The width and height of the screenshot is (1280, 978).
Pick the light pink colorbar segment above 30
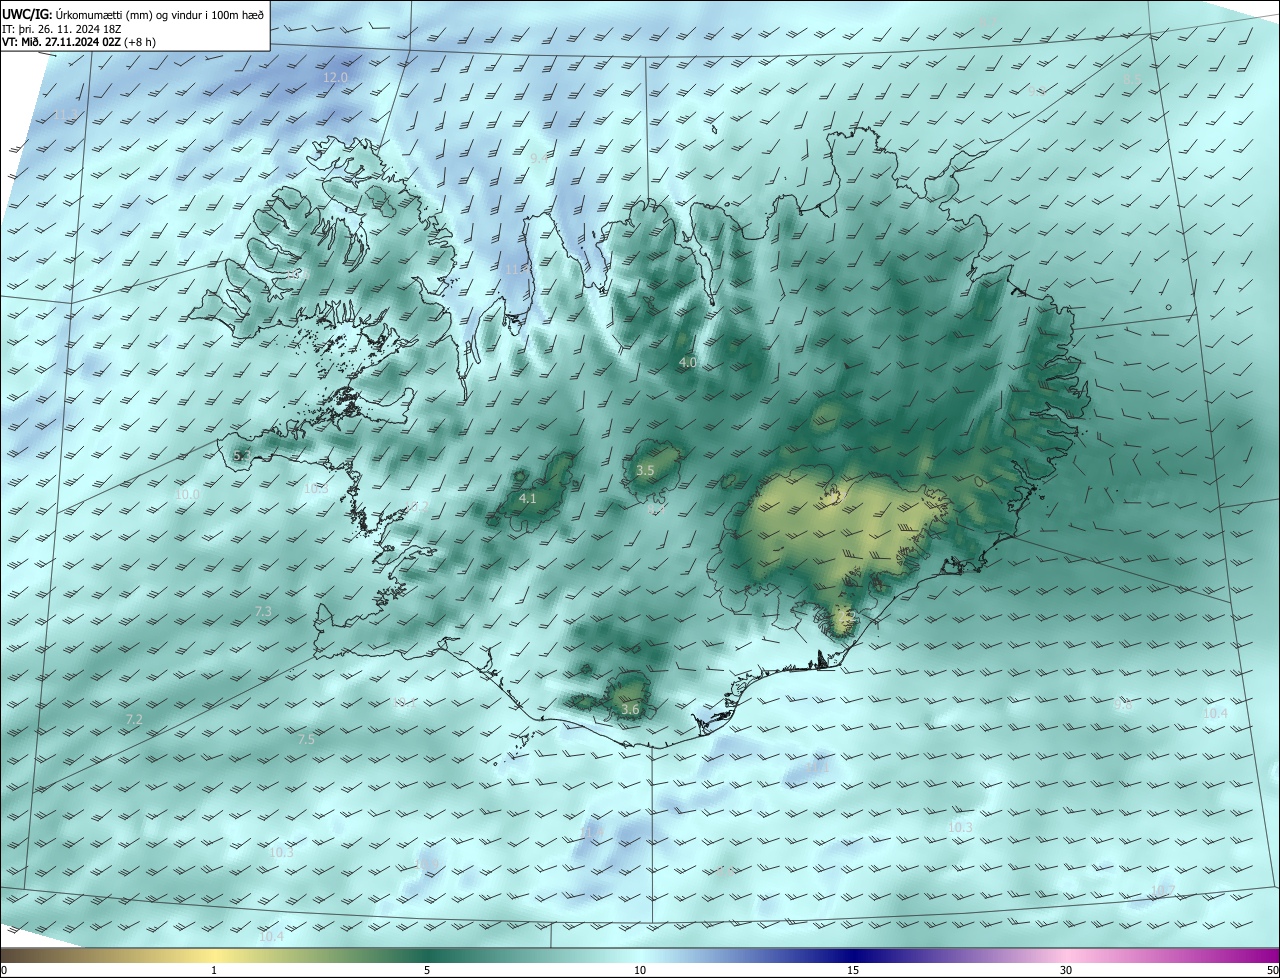[x=1066, y=955]
